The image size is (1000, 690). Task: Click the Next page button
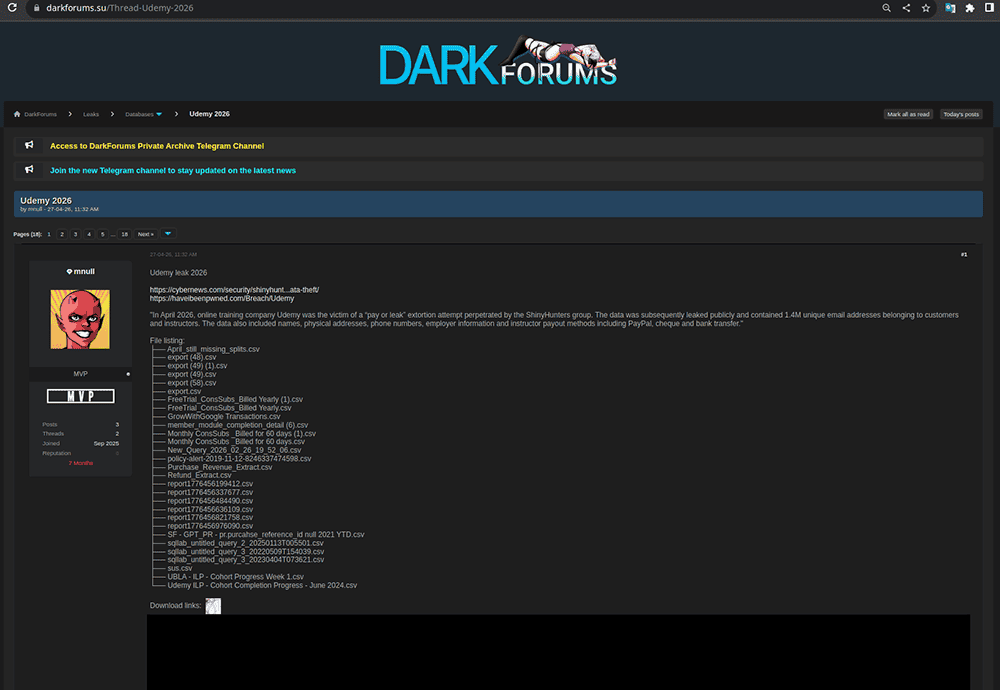point(145,234)
